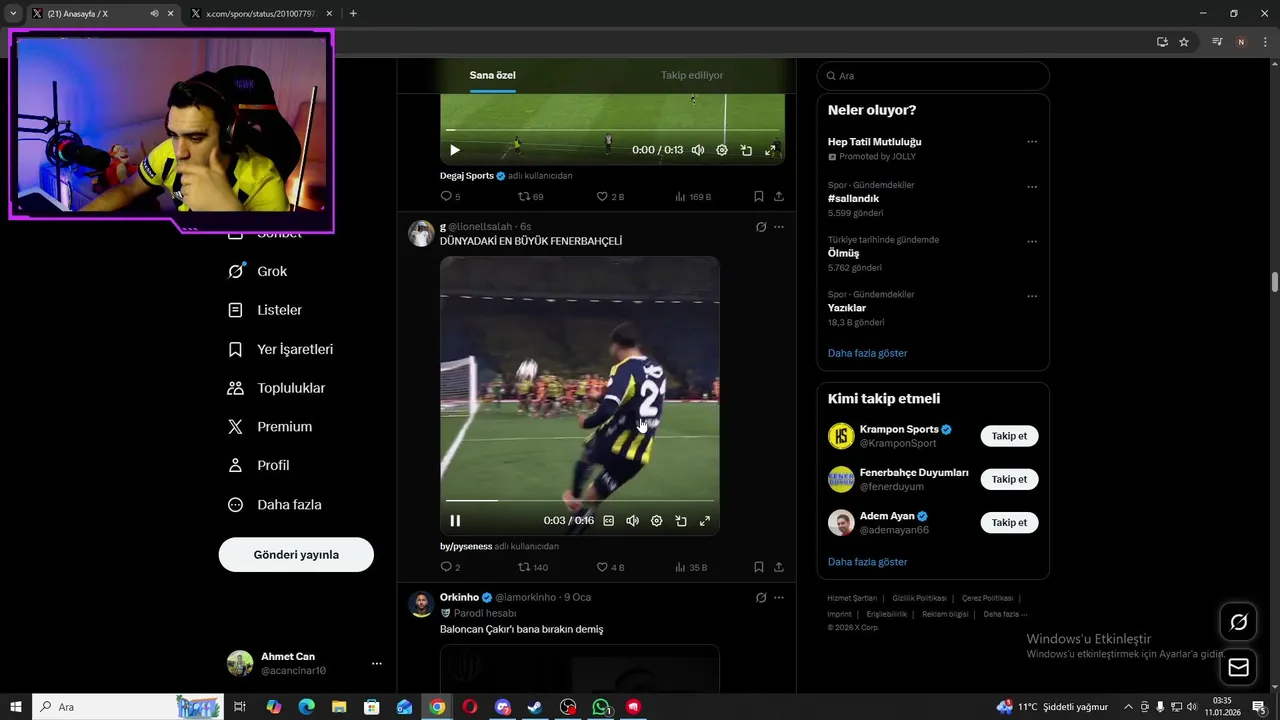The image size is (1280, 720).
Task: Open the floating messages envelope button
Action: click(x=1238, y=667)
